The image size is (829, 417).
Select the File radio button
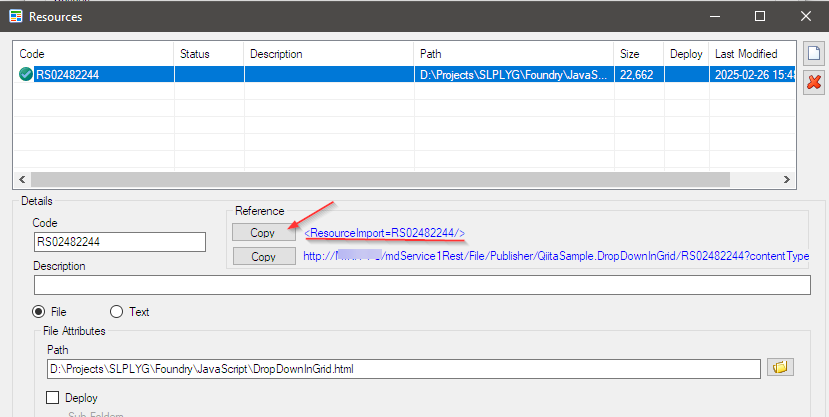[39, 312]
